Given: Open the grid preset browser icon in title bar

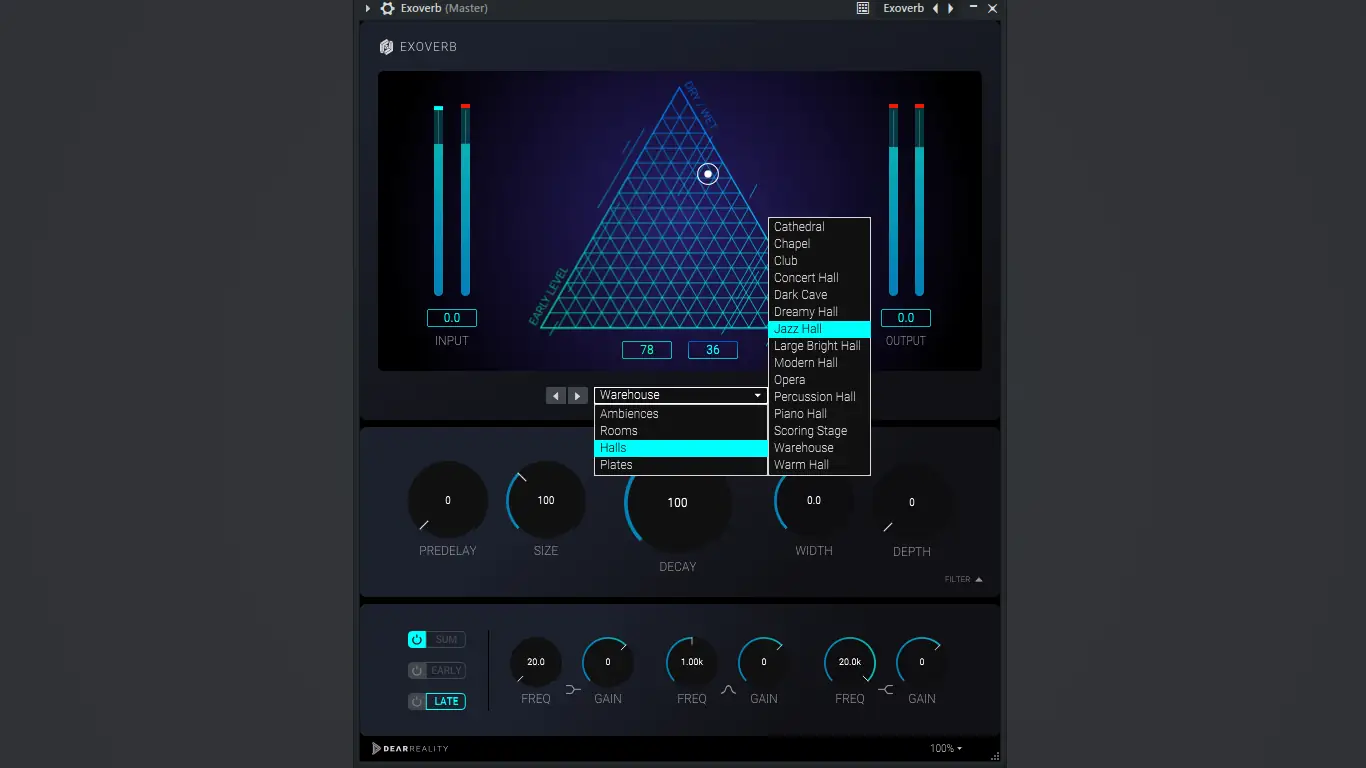Looking at the screenshot, I should pyautogui.click(x=863, y=8).
